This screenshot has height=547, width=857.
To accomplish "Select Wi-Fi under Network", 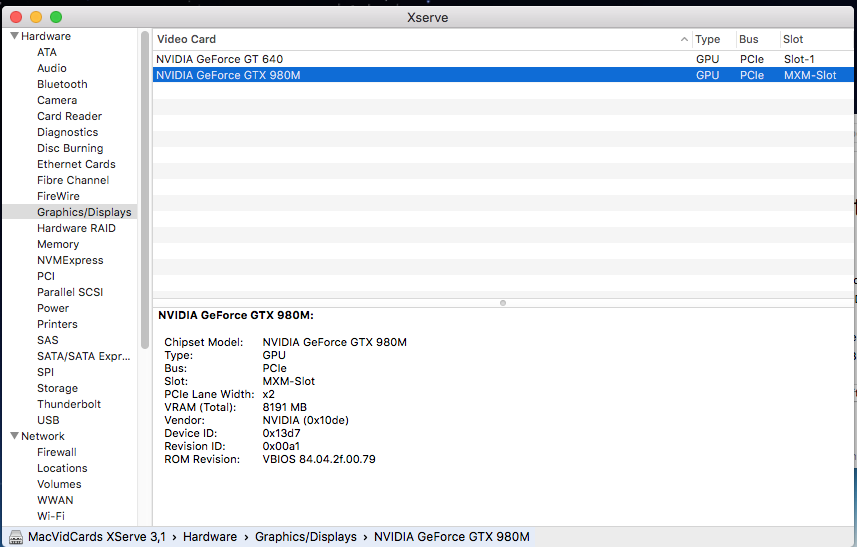I will tap(51, 516).
